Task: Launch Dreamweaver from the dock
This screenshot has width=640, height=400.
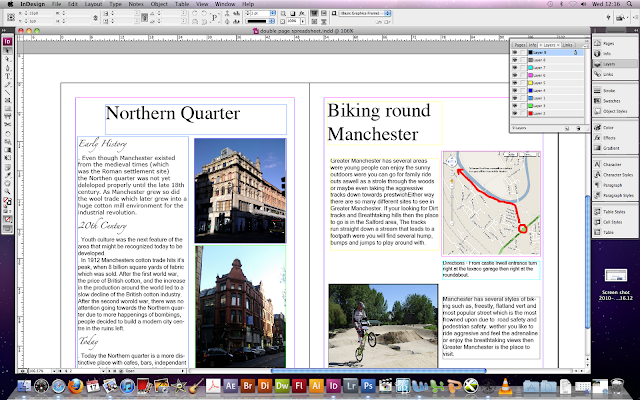Action: [282, 386]
